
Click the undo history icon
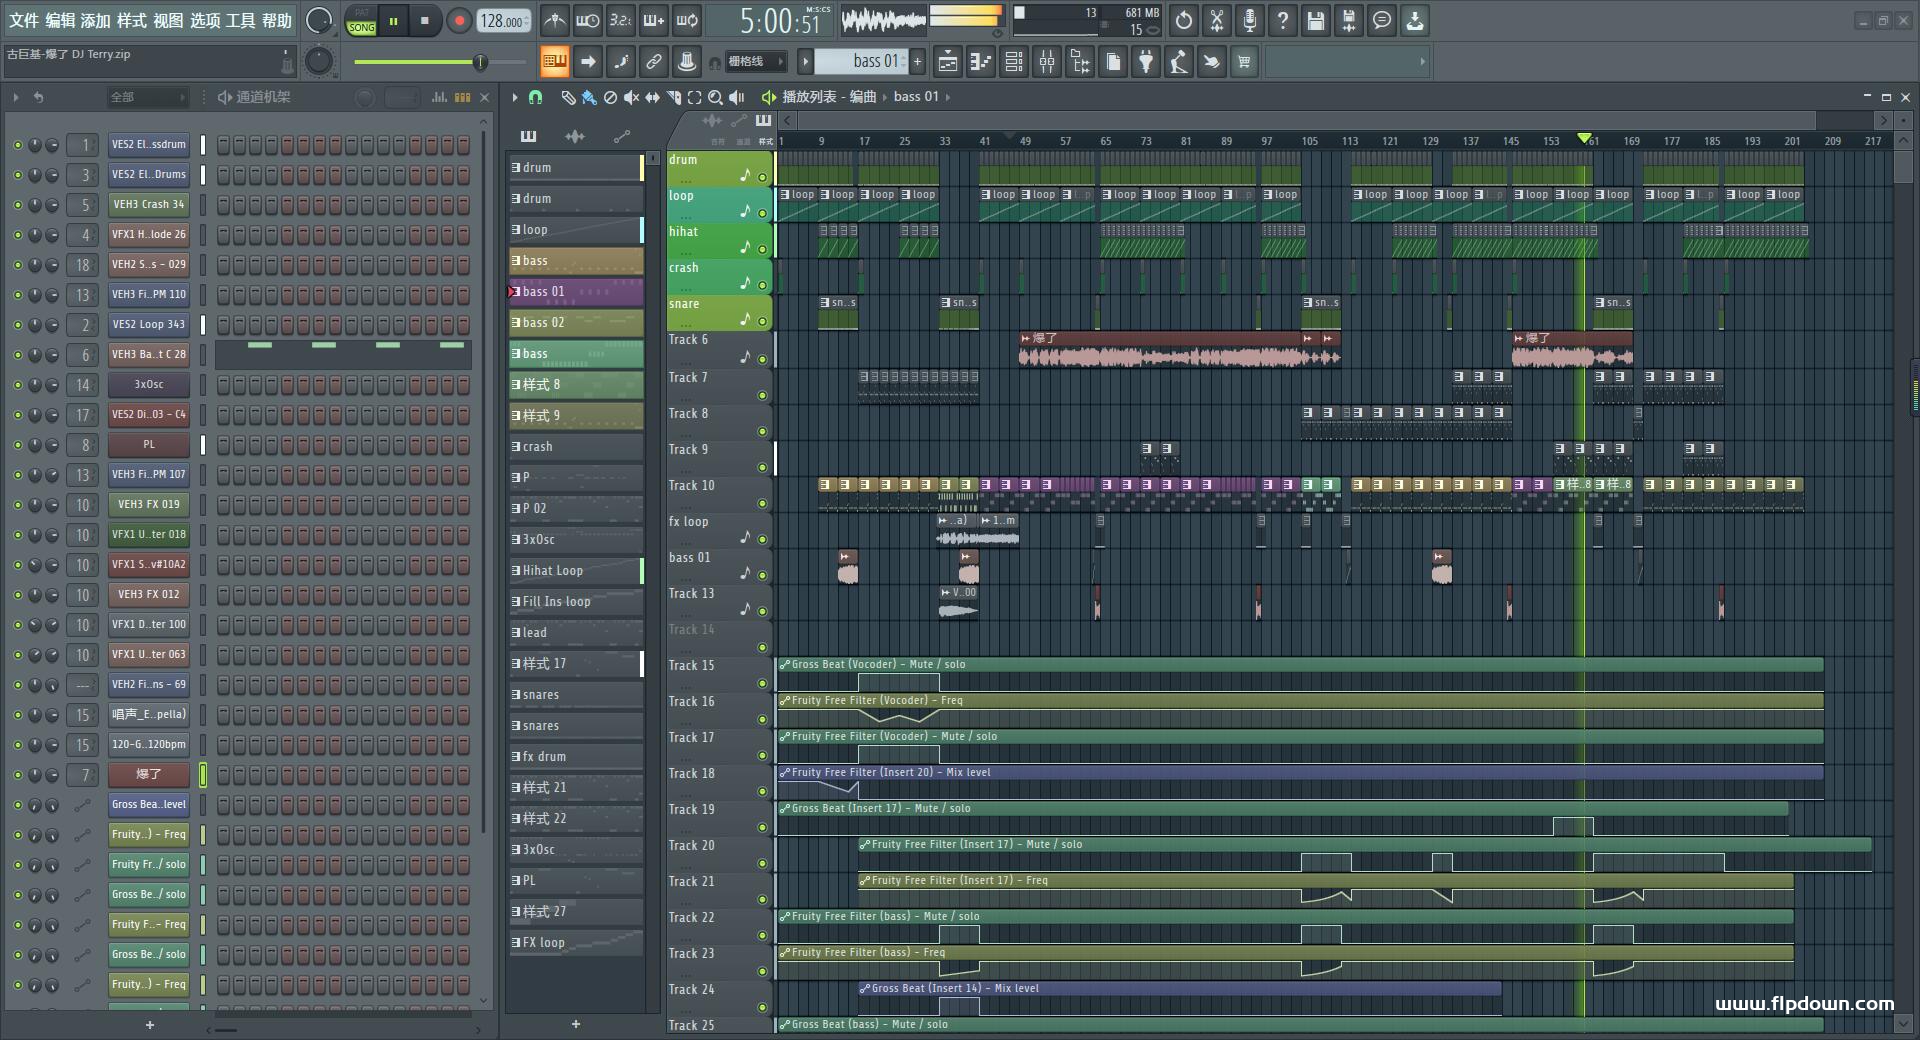coord(1184,20)
